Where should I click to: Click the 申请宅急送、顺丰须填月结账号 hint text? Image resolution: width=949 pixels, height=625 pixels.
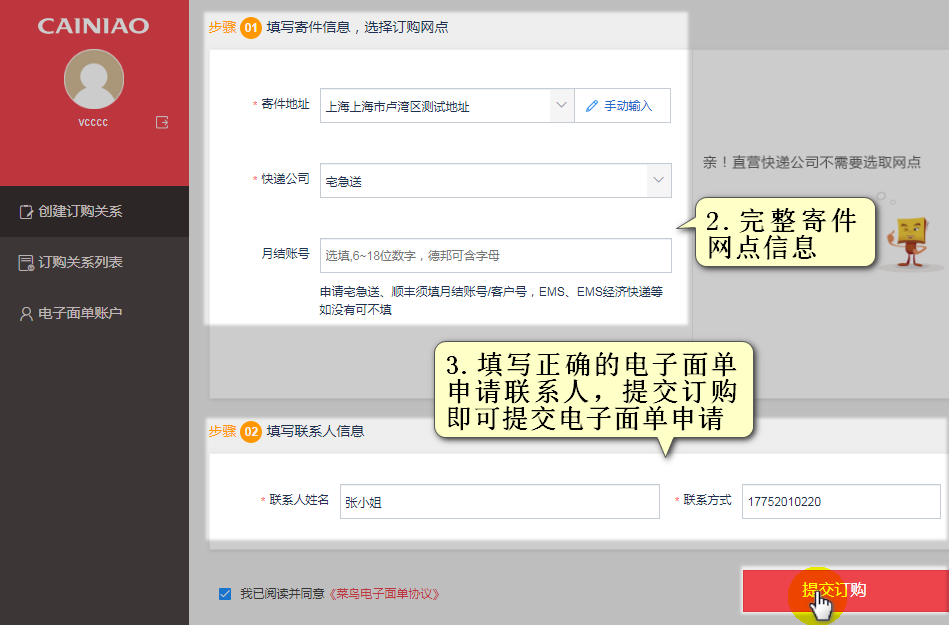click(x=491, y=301)
